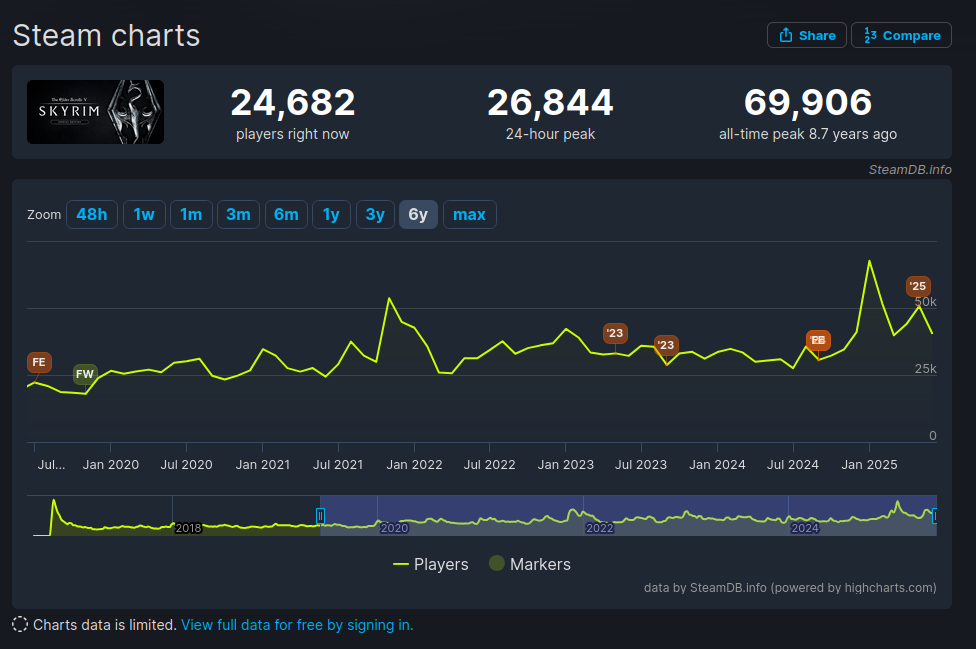This screenshot has width=976, height=649.
Task: Open the sign-in link for full data
Action: (297, 625)
